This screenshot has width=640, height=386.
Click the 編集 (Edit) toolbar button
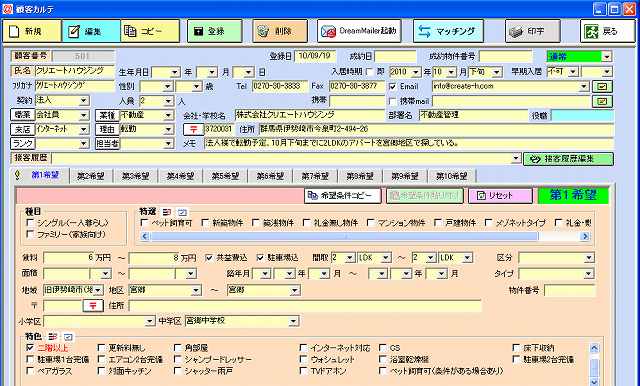click(91, 31)
